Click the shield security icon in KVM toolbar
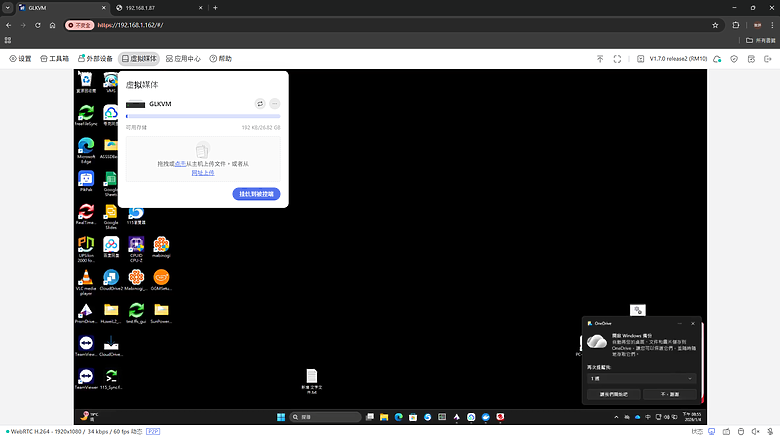Viewport: 780px width, 438px height. point(734,59)
